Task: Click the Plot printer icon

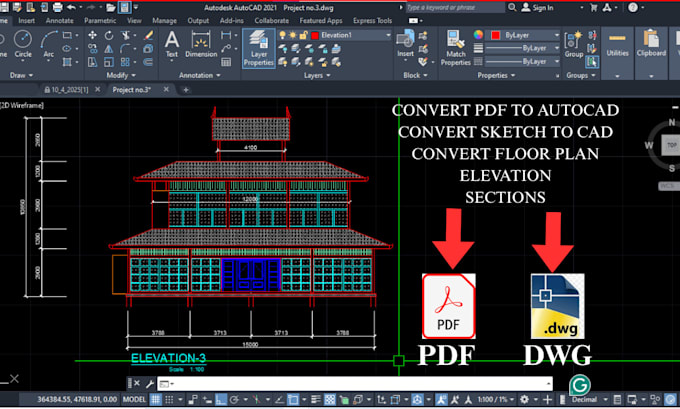Action: point(57,7)
